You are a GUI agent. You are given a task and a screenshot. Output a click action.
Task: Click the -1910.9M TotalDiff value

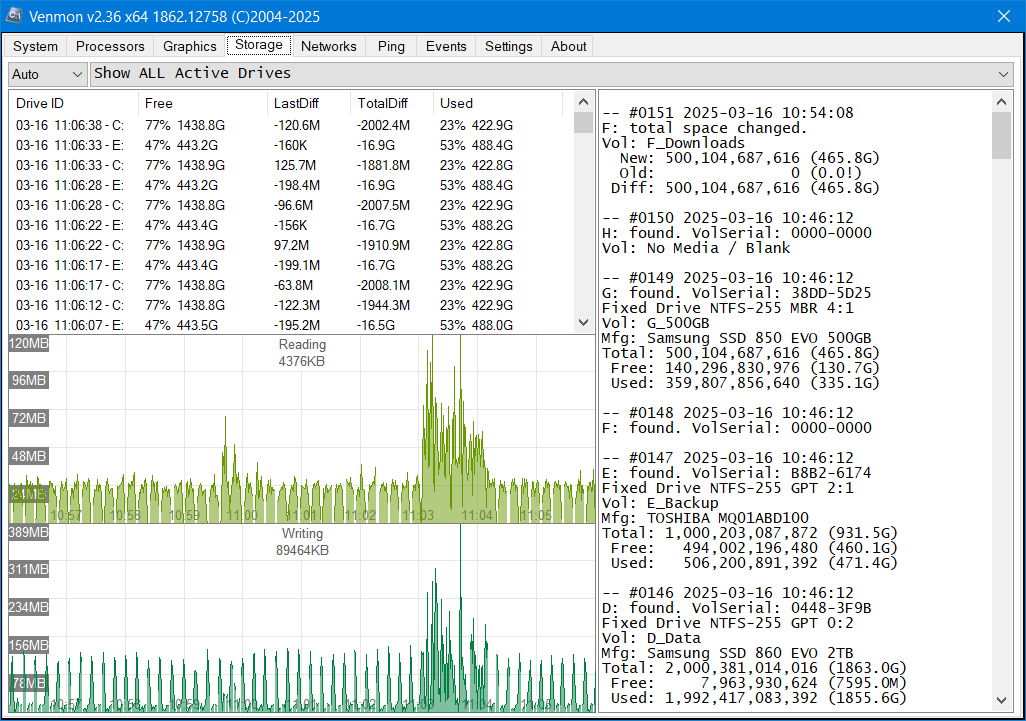(383, 245)
